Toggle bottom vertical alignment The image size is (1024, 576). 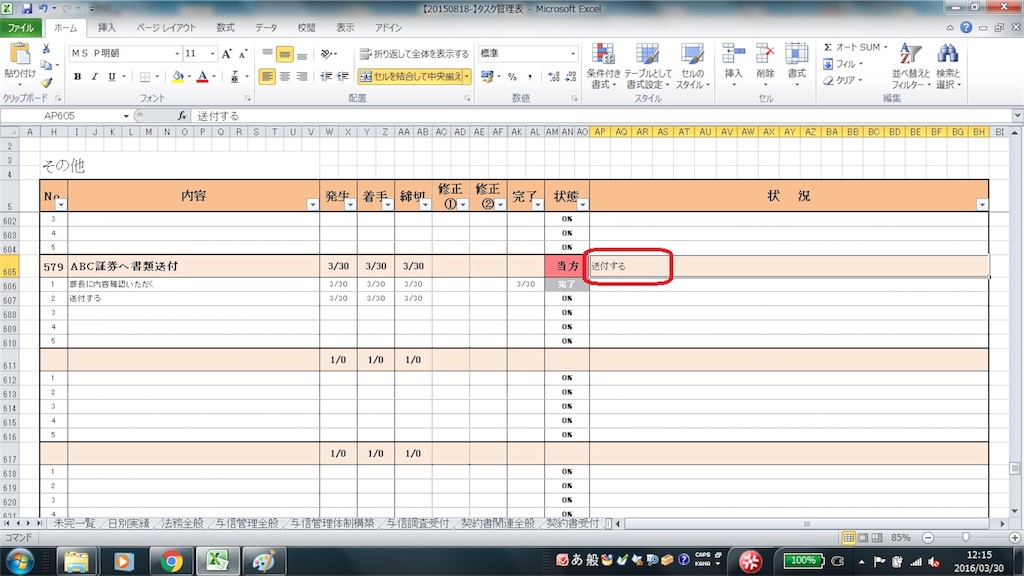(301, 54)
